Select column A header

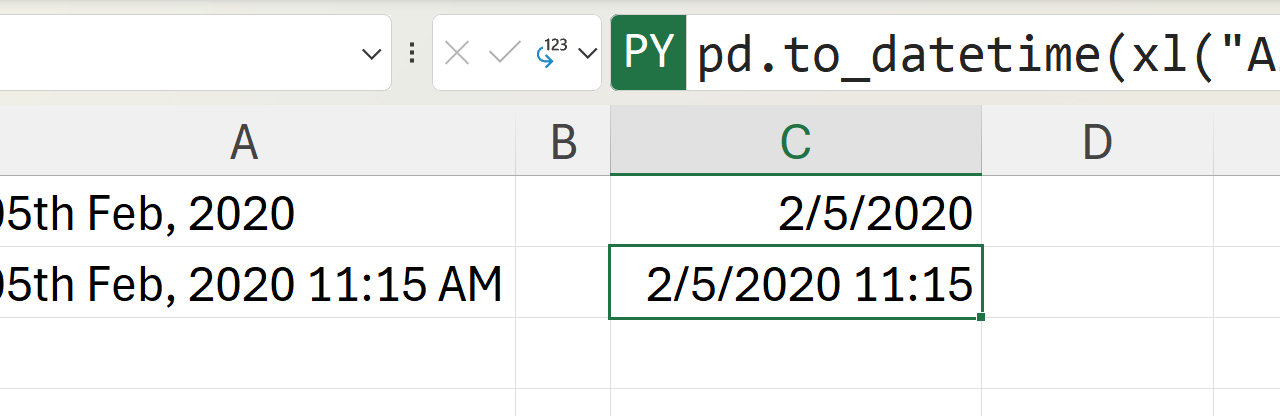[x=244, y=143]
